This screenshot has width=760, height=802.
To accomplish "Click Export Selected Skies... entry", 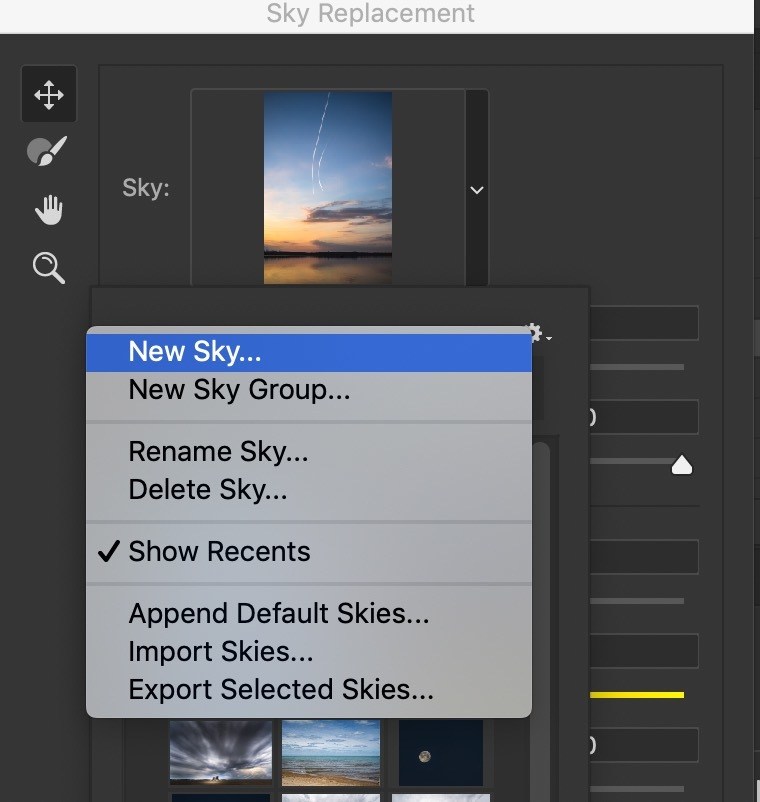I will click(x=281, y=690).
